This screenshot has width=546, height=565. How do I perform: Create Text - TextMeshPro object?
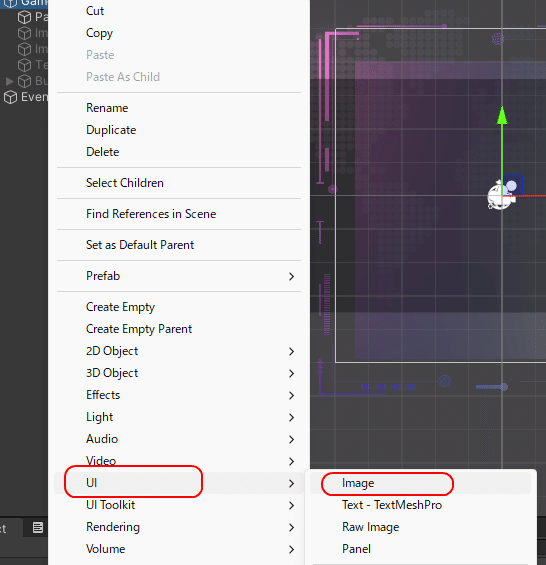[x=420, y=505]
